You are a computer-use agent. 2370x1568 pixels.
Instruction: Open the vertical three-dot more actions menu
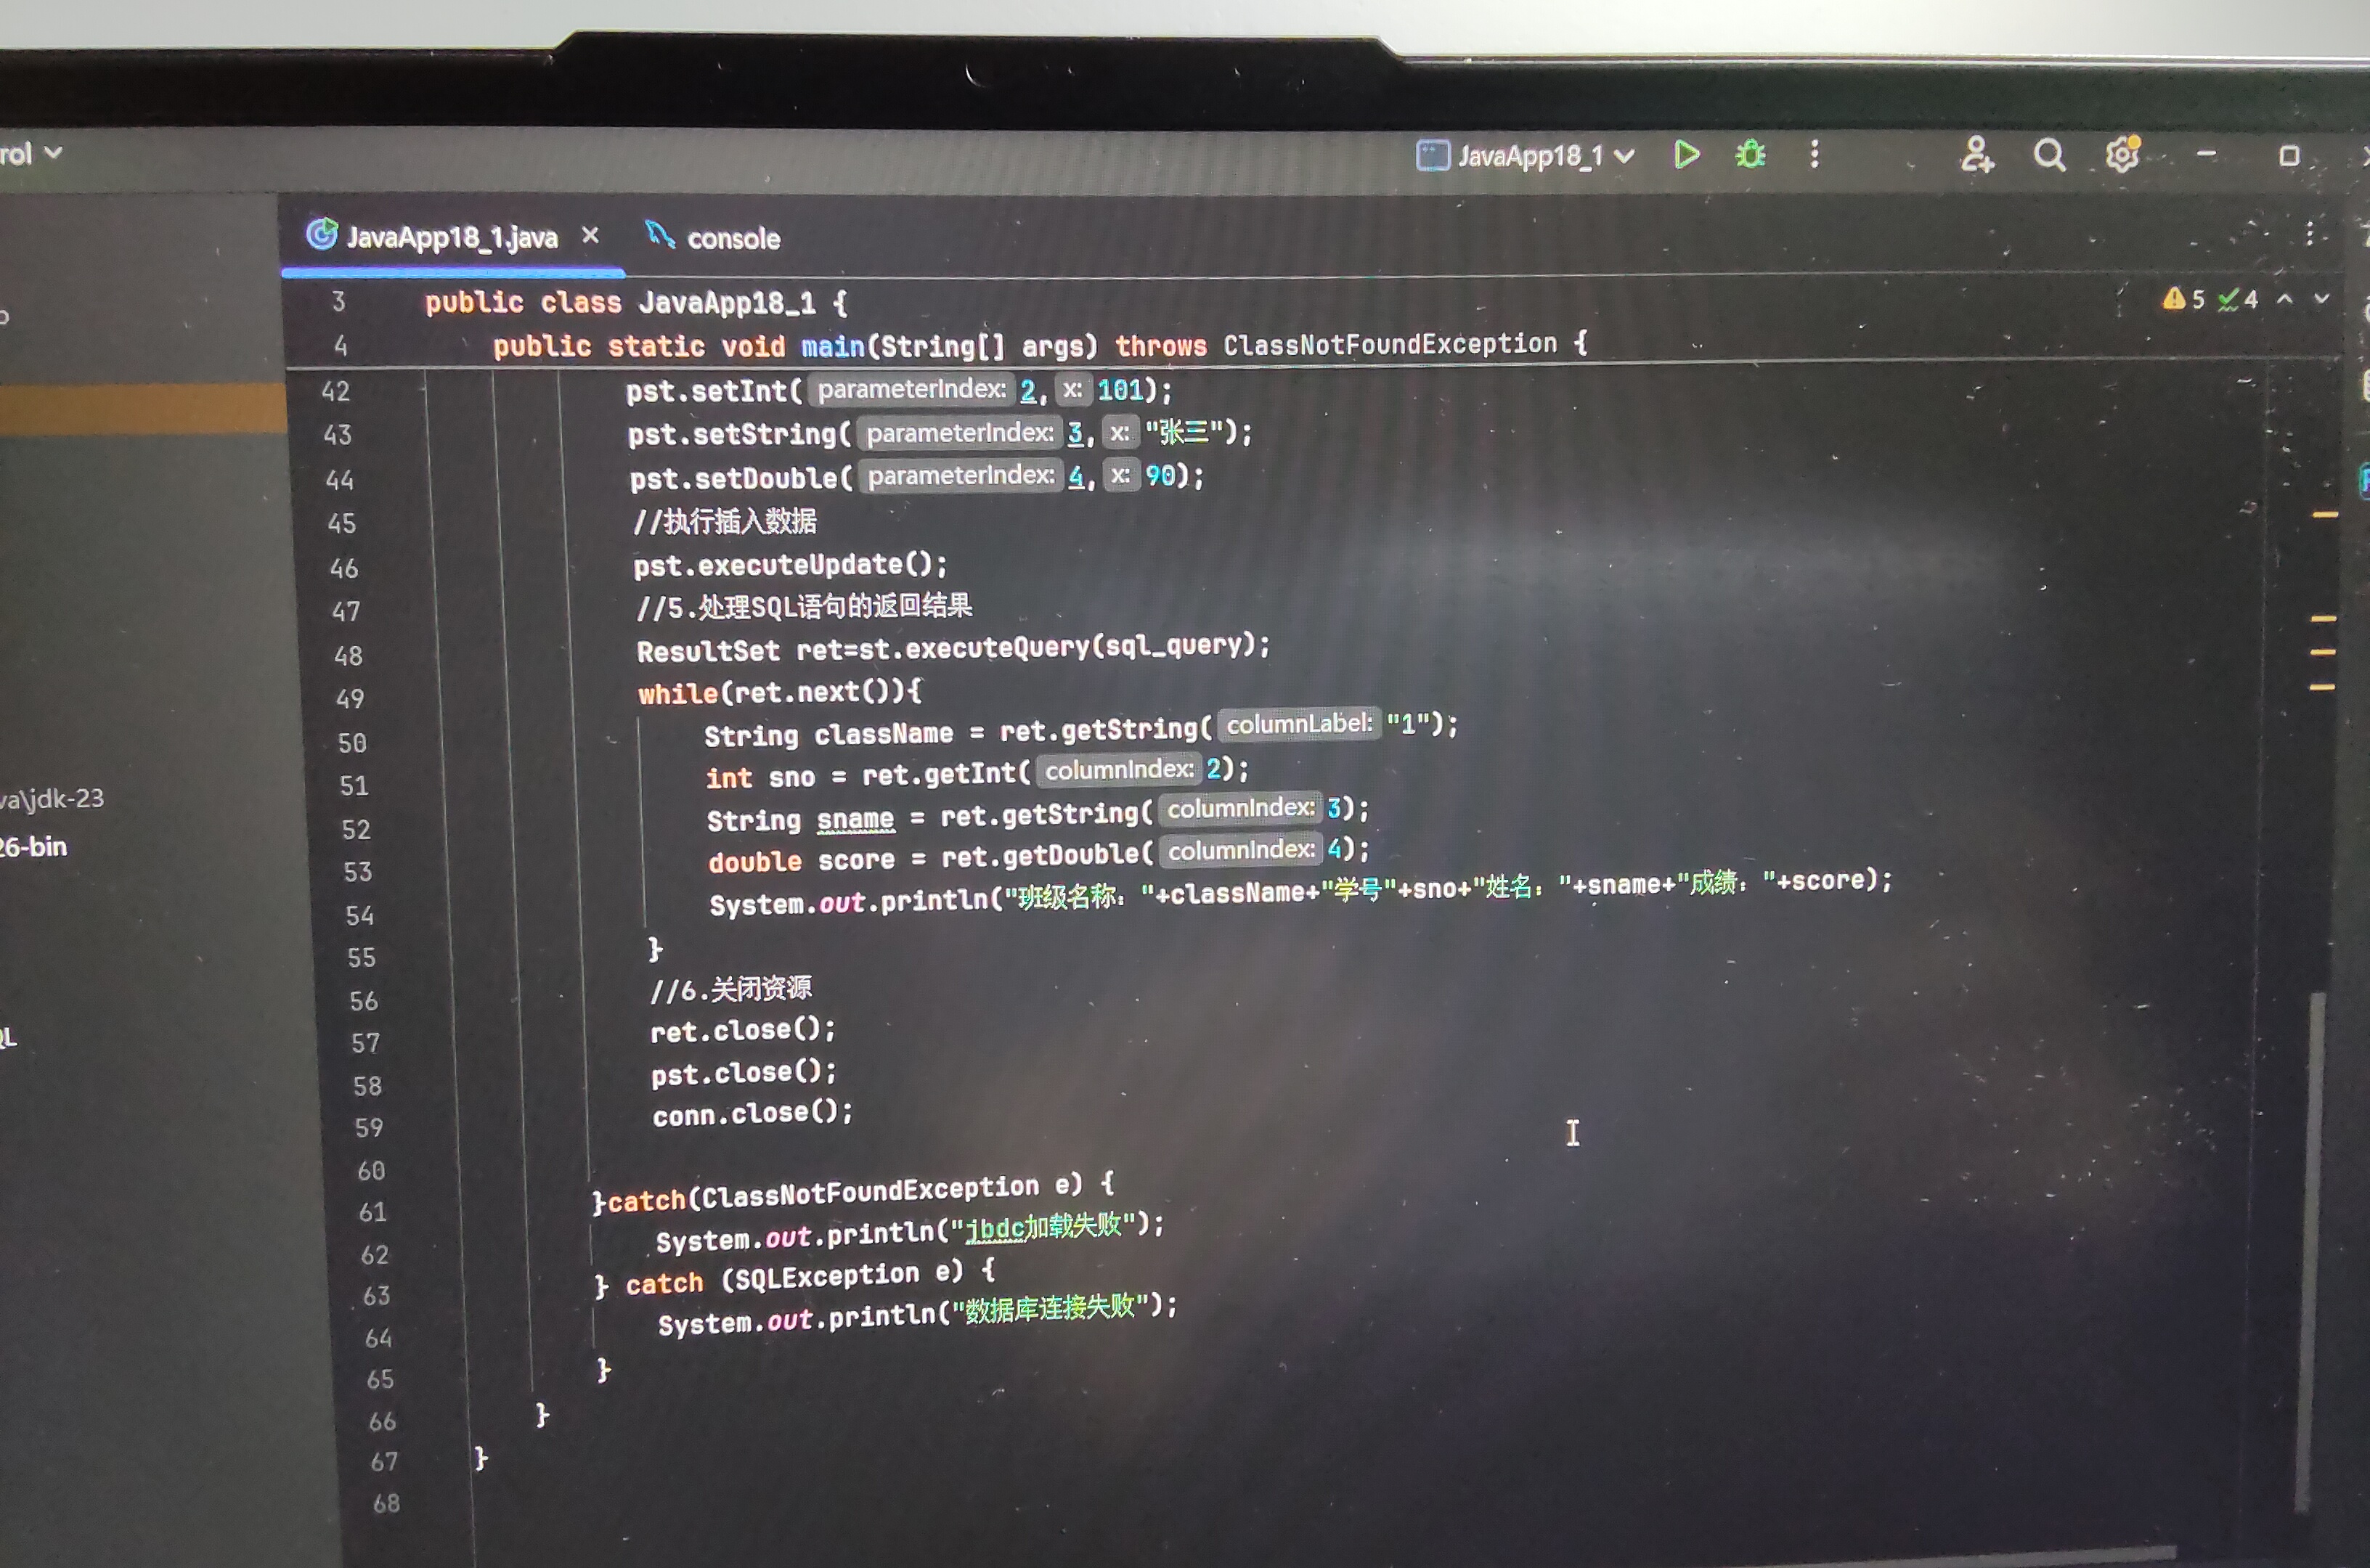(x=1814, y=154)
